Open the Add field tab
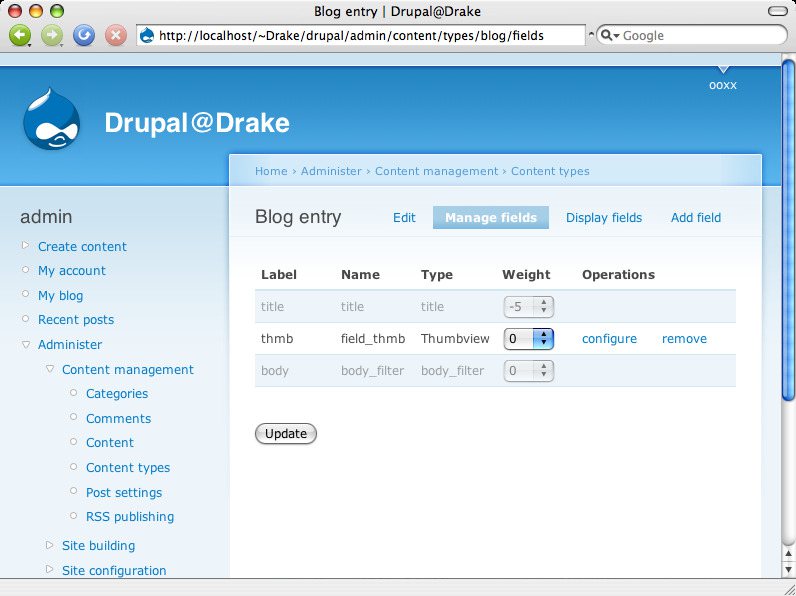 coord(696,218)
